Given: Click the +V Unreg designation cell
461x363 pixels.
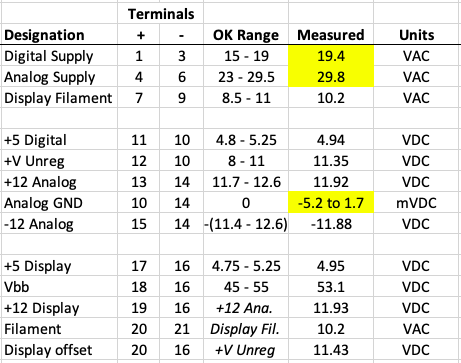Looking at the screenshot, I should (x=59, y=161).
